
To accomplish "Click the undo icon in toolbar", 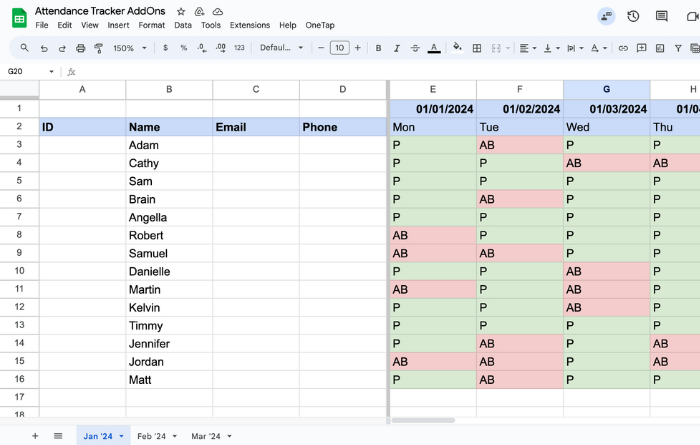I will 44,48.
